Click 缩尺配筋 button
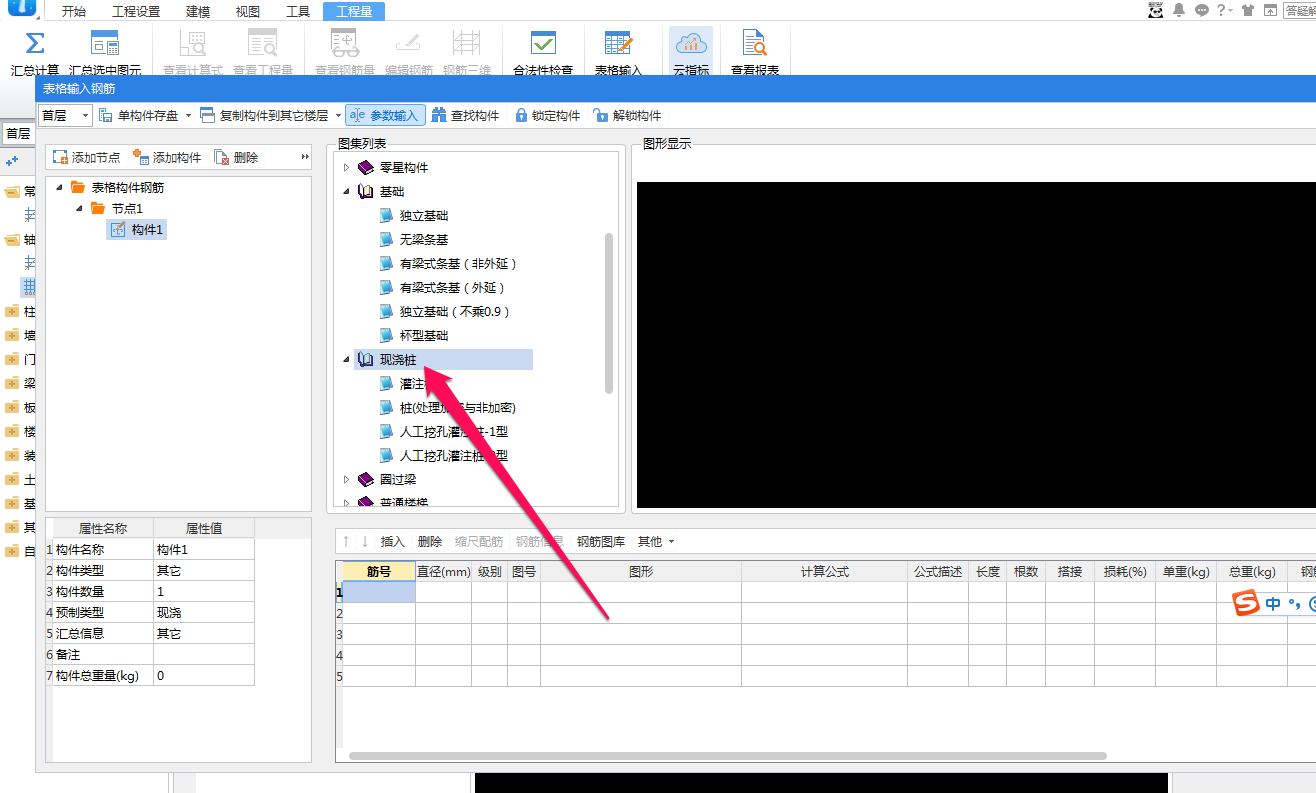 tap(479, 541)
